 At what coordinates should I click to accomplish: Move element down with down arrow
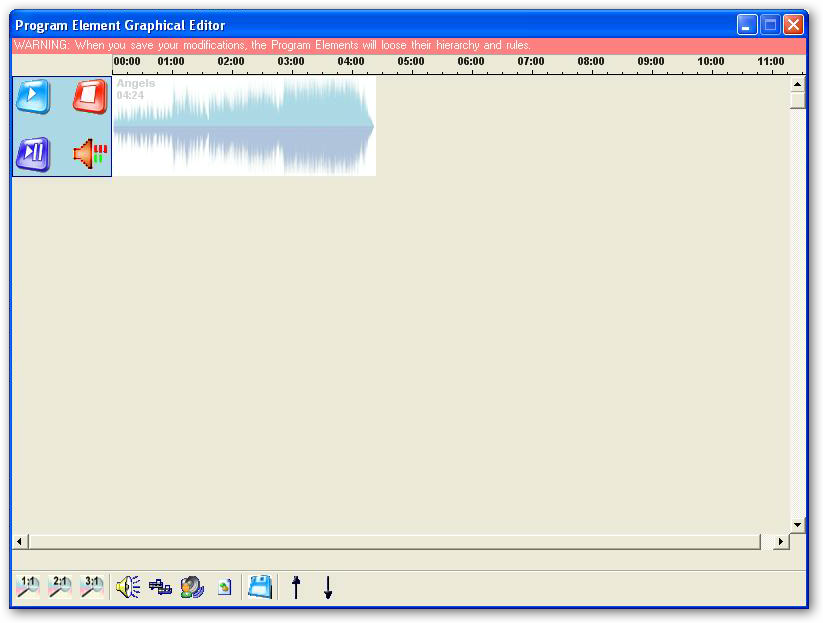(328, 587)
